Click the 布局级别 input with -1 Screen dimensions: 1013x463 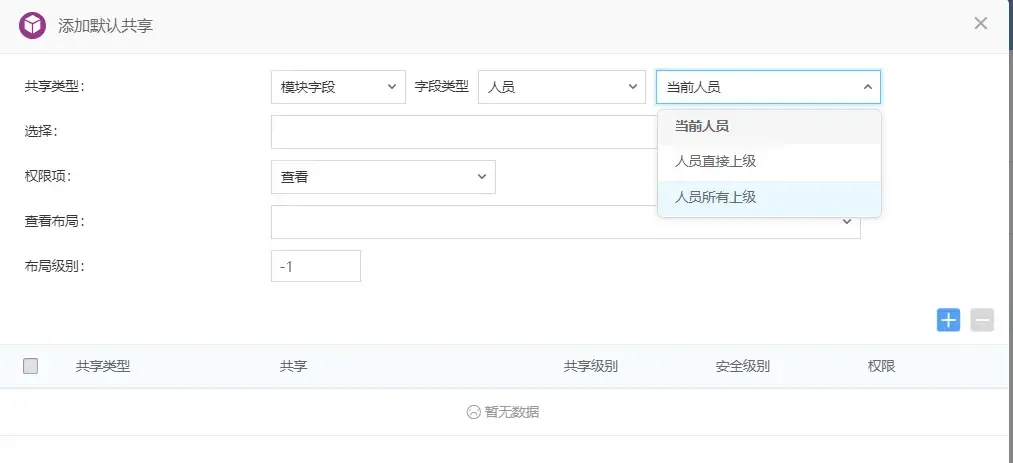click(x=316, y=266)
